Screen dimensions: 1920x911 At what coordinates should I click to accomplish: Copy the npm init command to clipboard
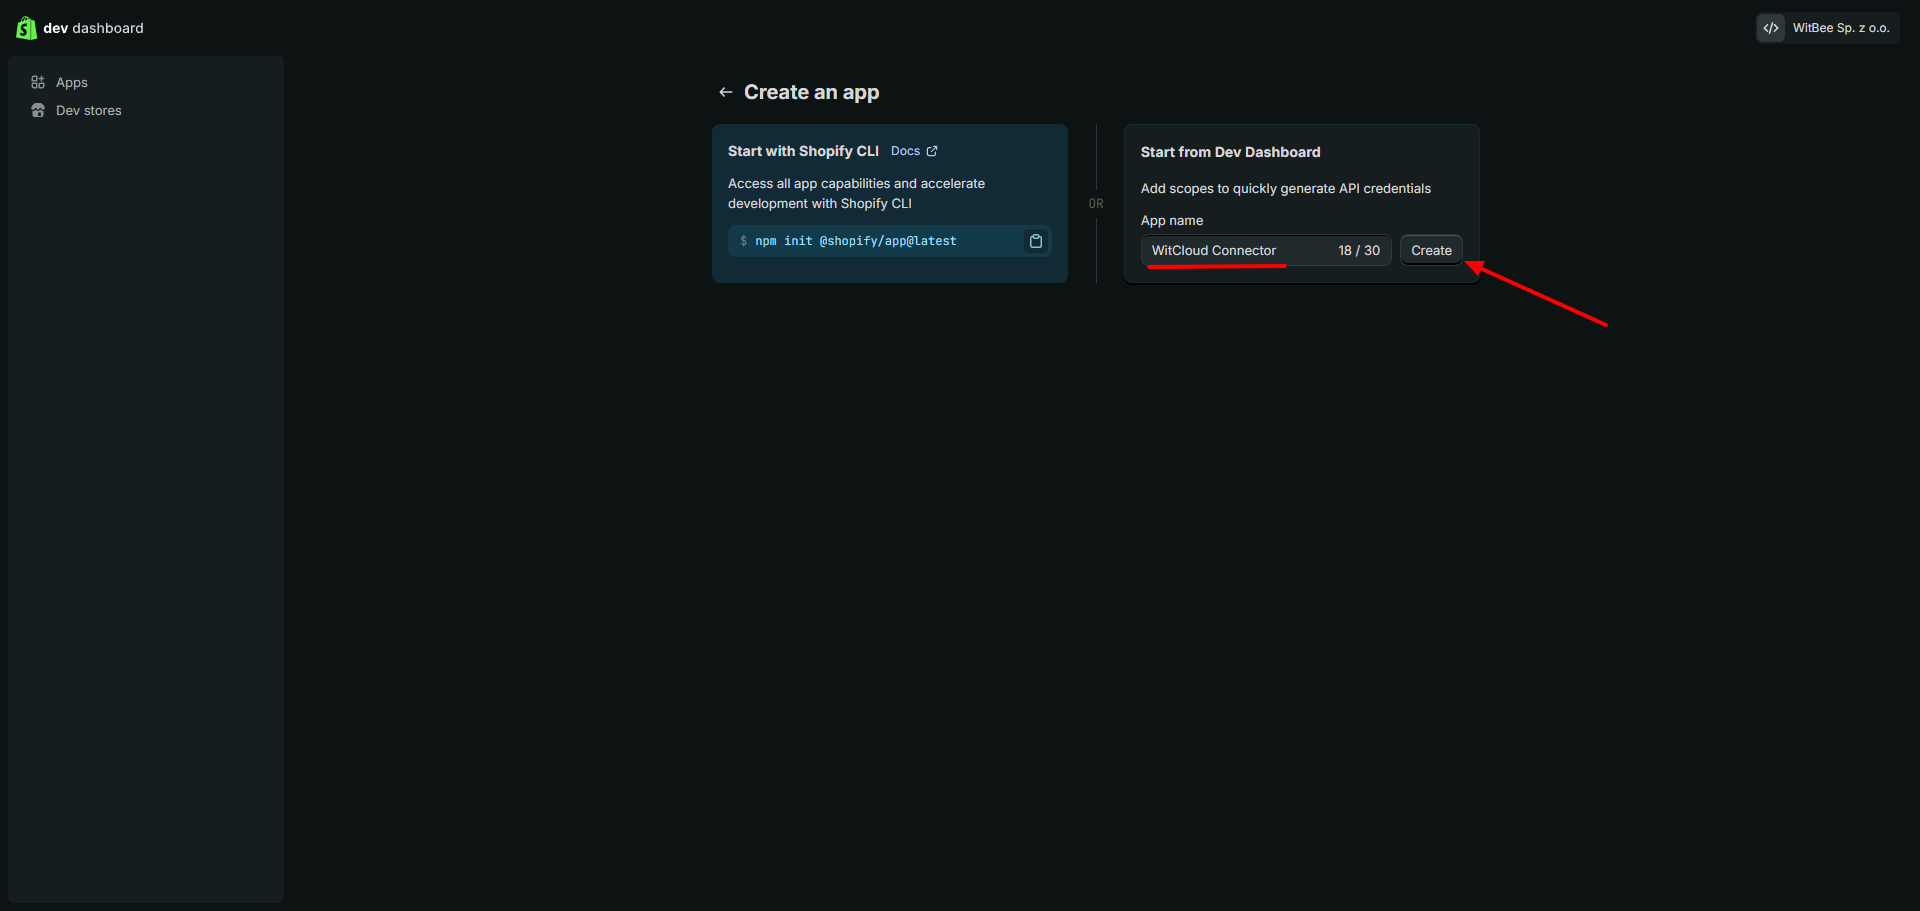coord(1036,241)
